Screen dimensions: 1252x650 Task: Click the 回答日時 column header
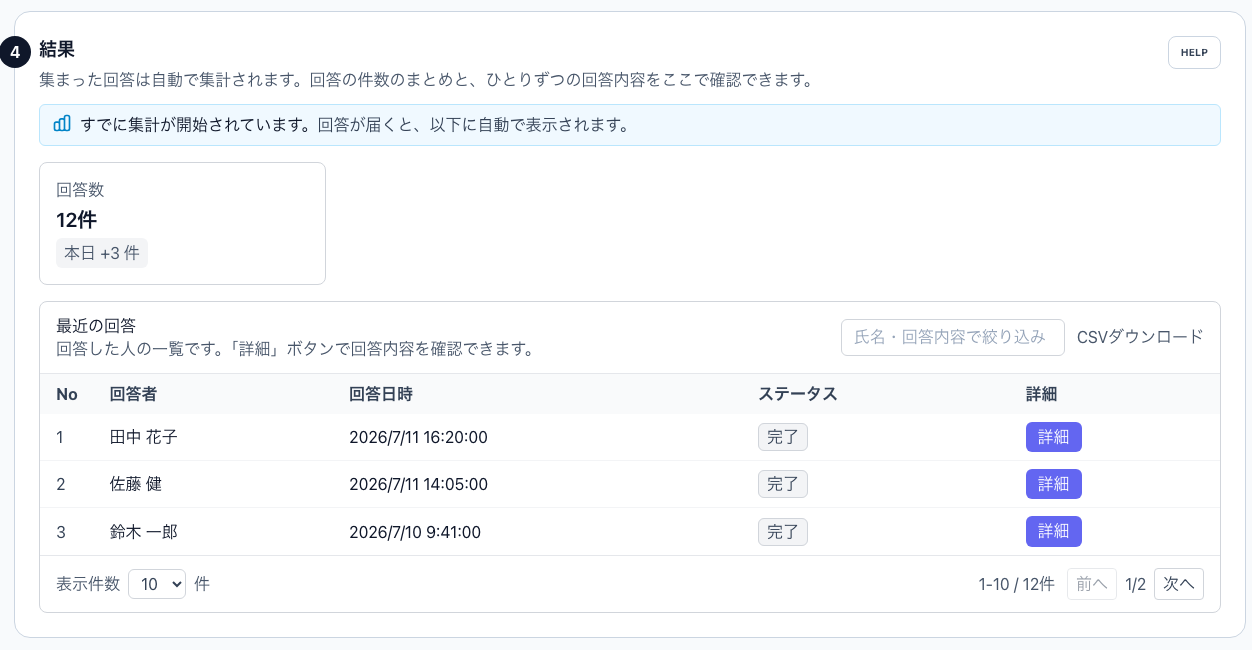[381, 394]
